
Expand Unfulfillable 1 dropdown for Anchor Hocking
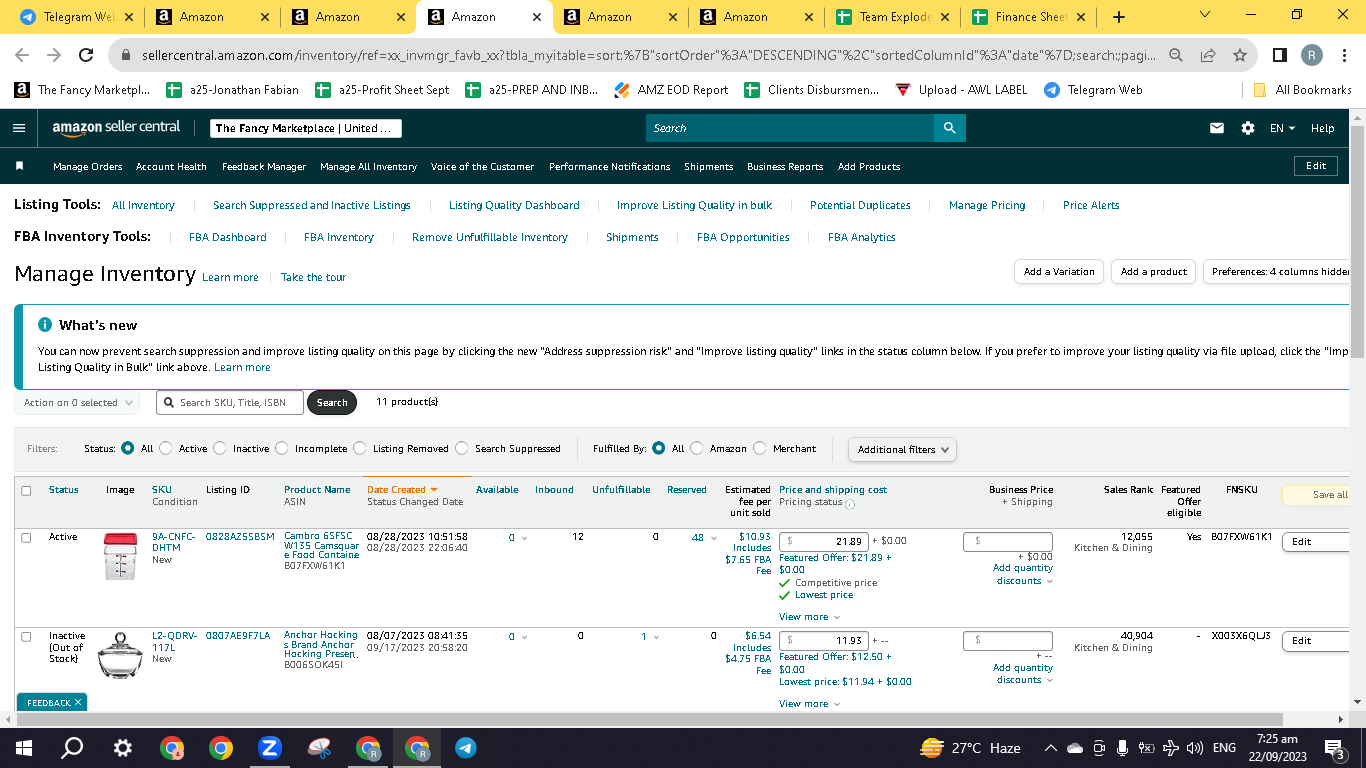coord(657,637)
